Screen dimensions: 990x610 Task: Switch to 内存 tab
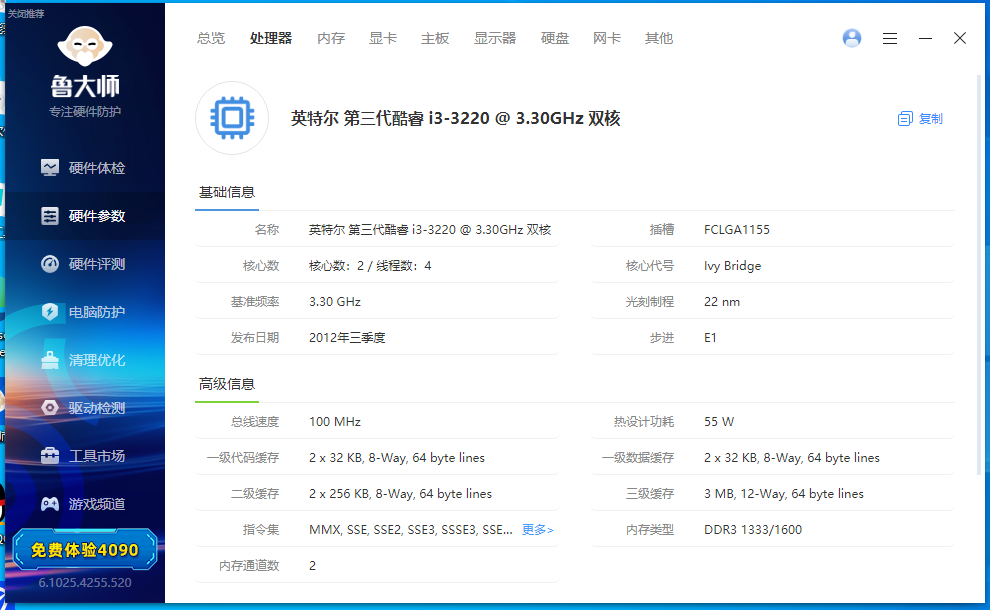tap(331, 39)
